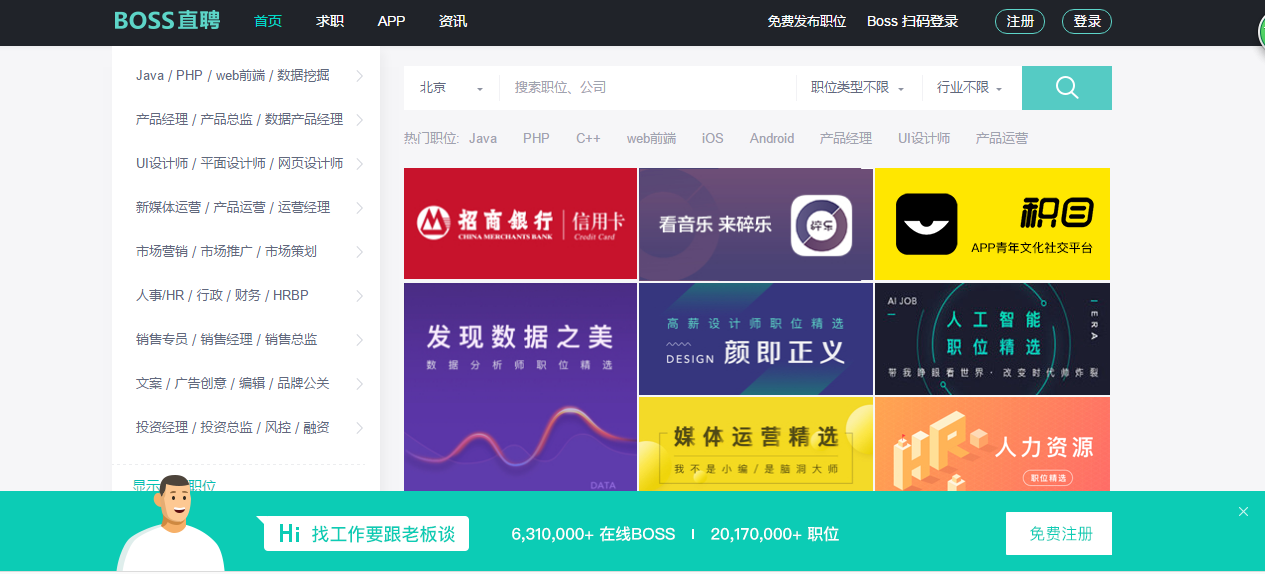Image resolution: width=1265 pixels, height=574 pixels.
Task: Expand the 产品经理 / 产品总监 category arrow
Action: [359, 120]
